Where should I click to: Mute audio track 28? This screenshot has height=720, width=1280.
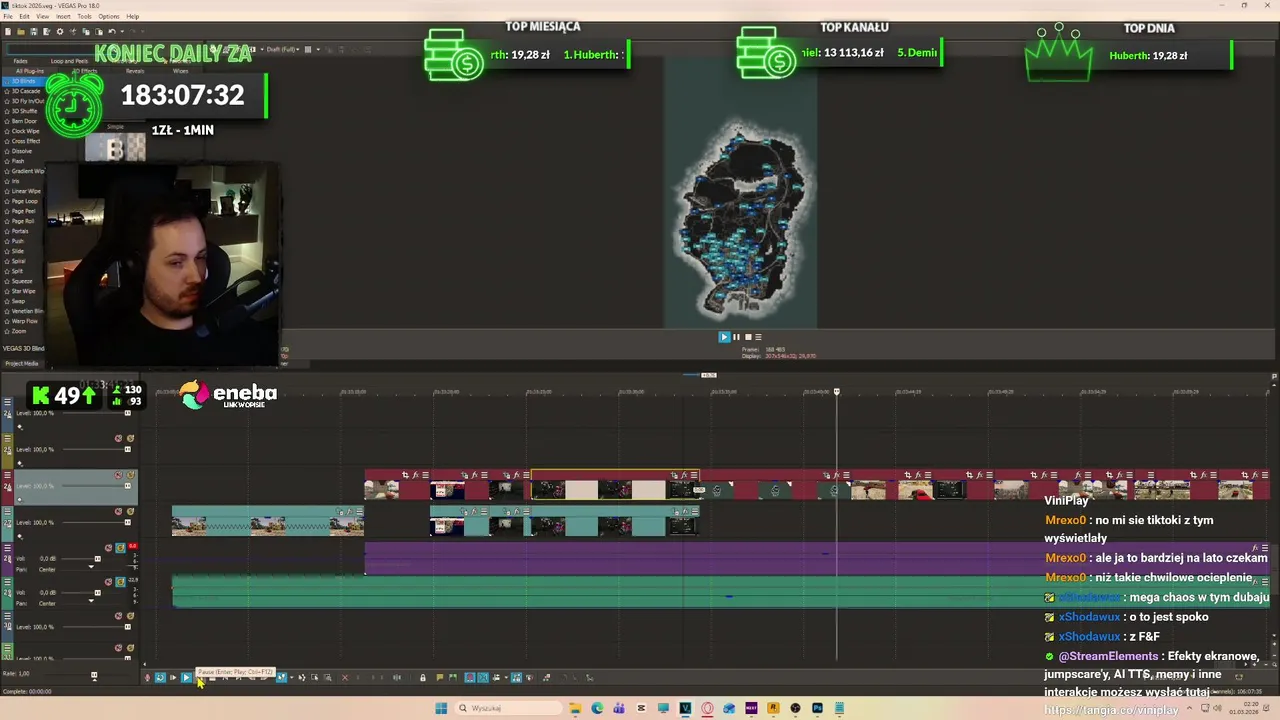pos(108,547)
